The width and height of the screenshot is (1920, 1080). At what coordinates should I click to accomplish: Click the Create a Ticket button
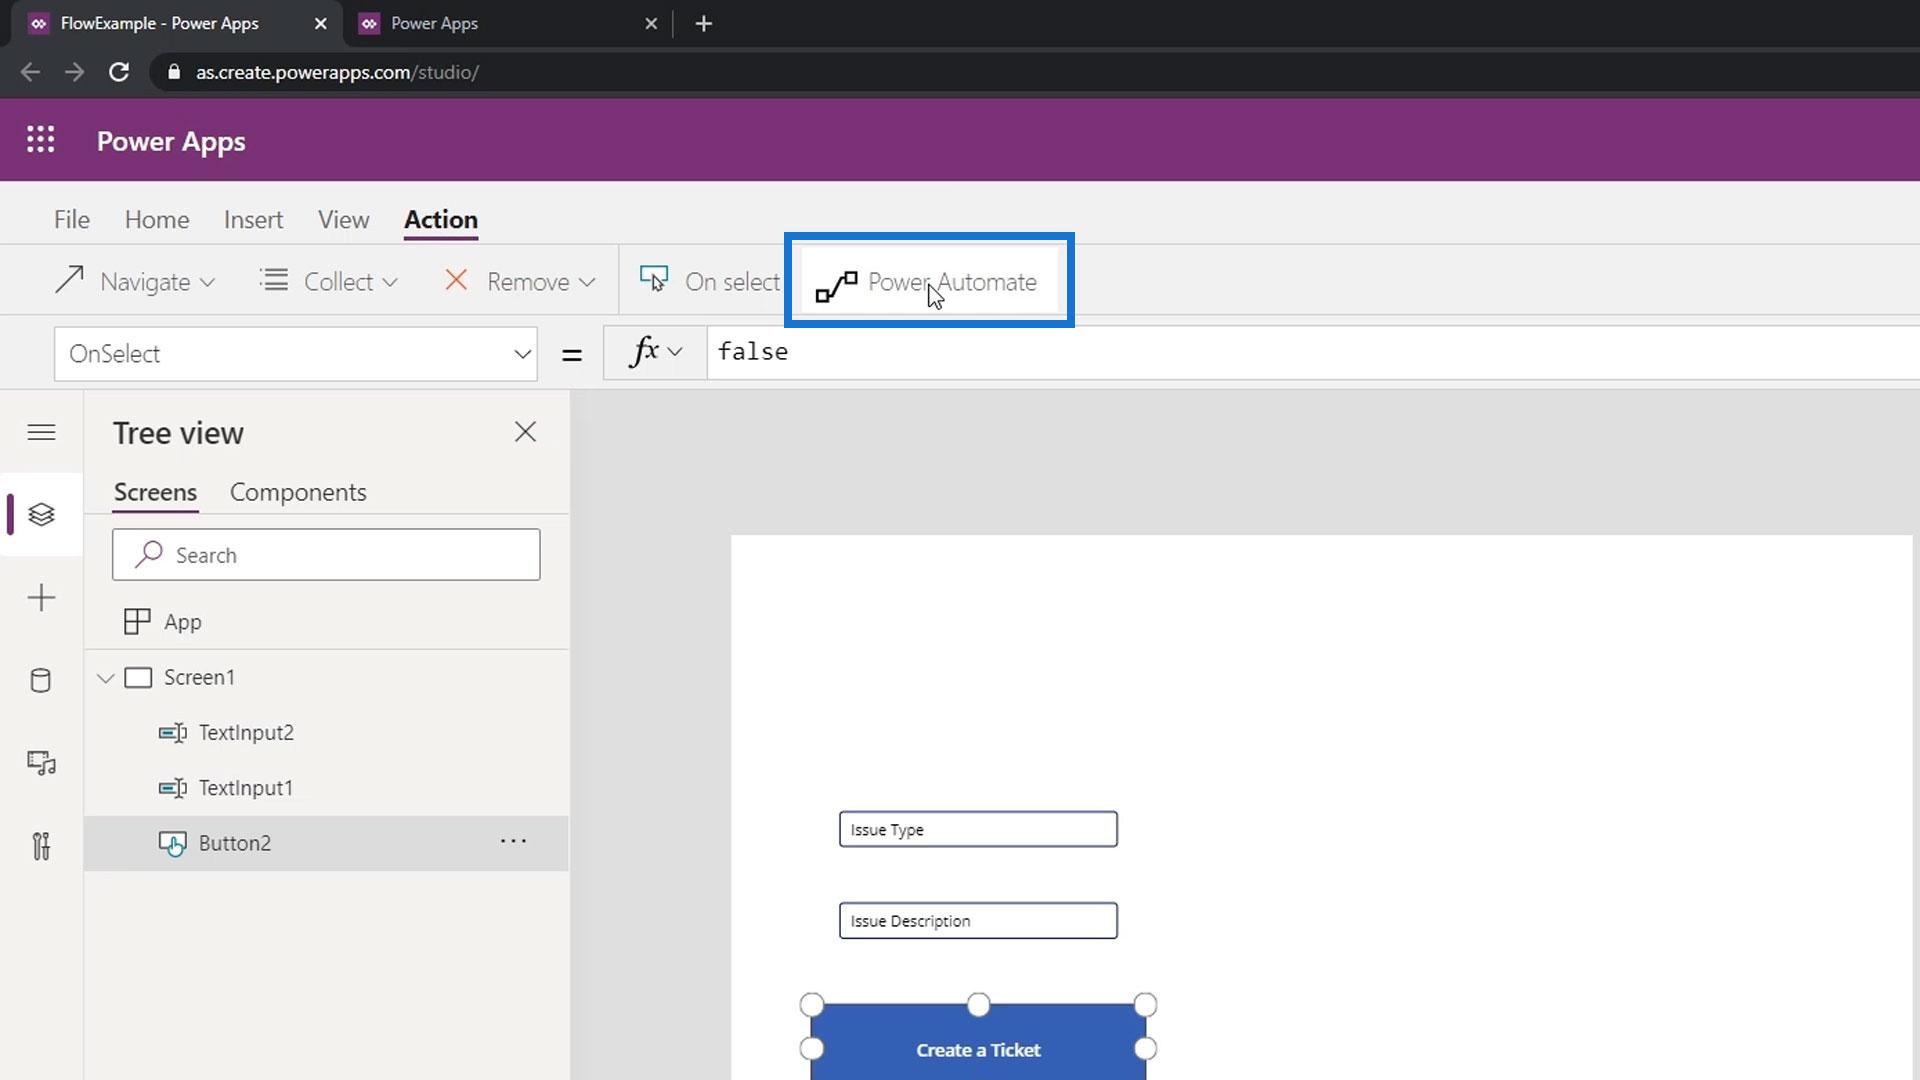point(978,1048)
